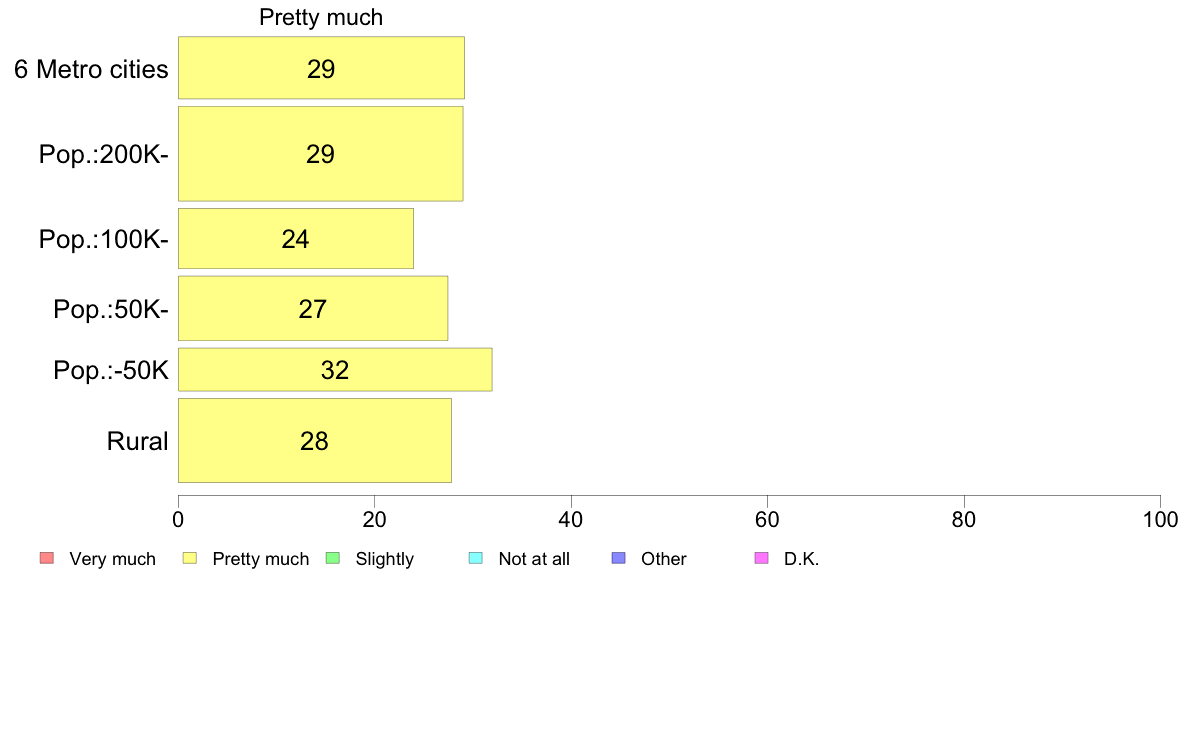Screen dimensions: 1188x736
Task: Click the Rural row label
Action: 137,441
